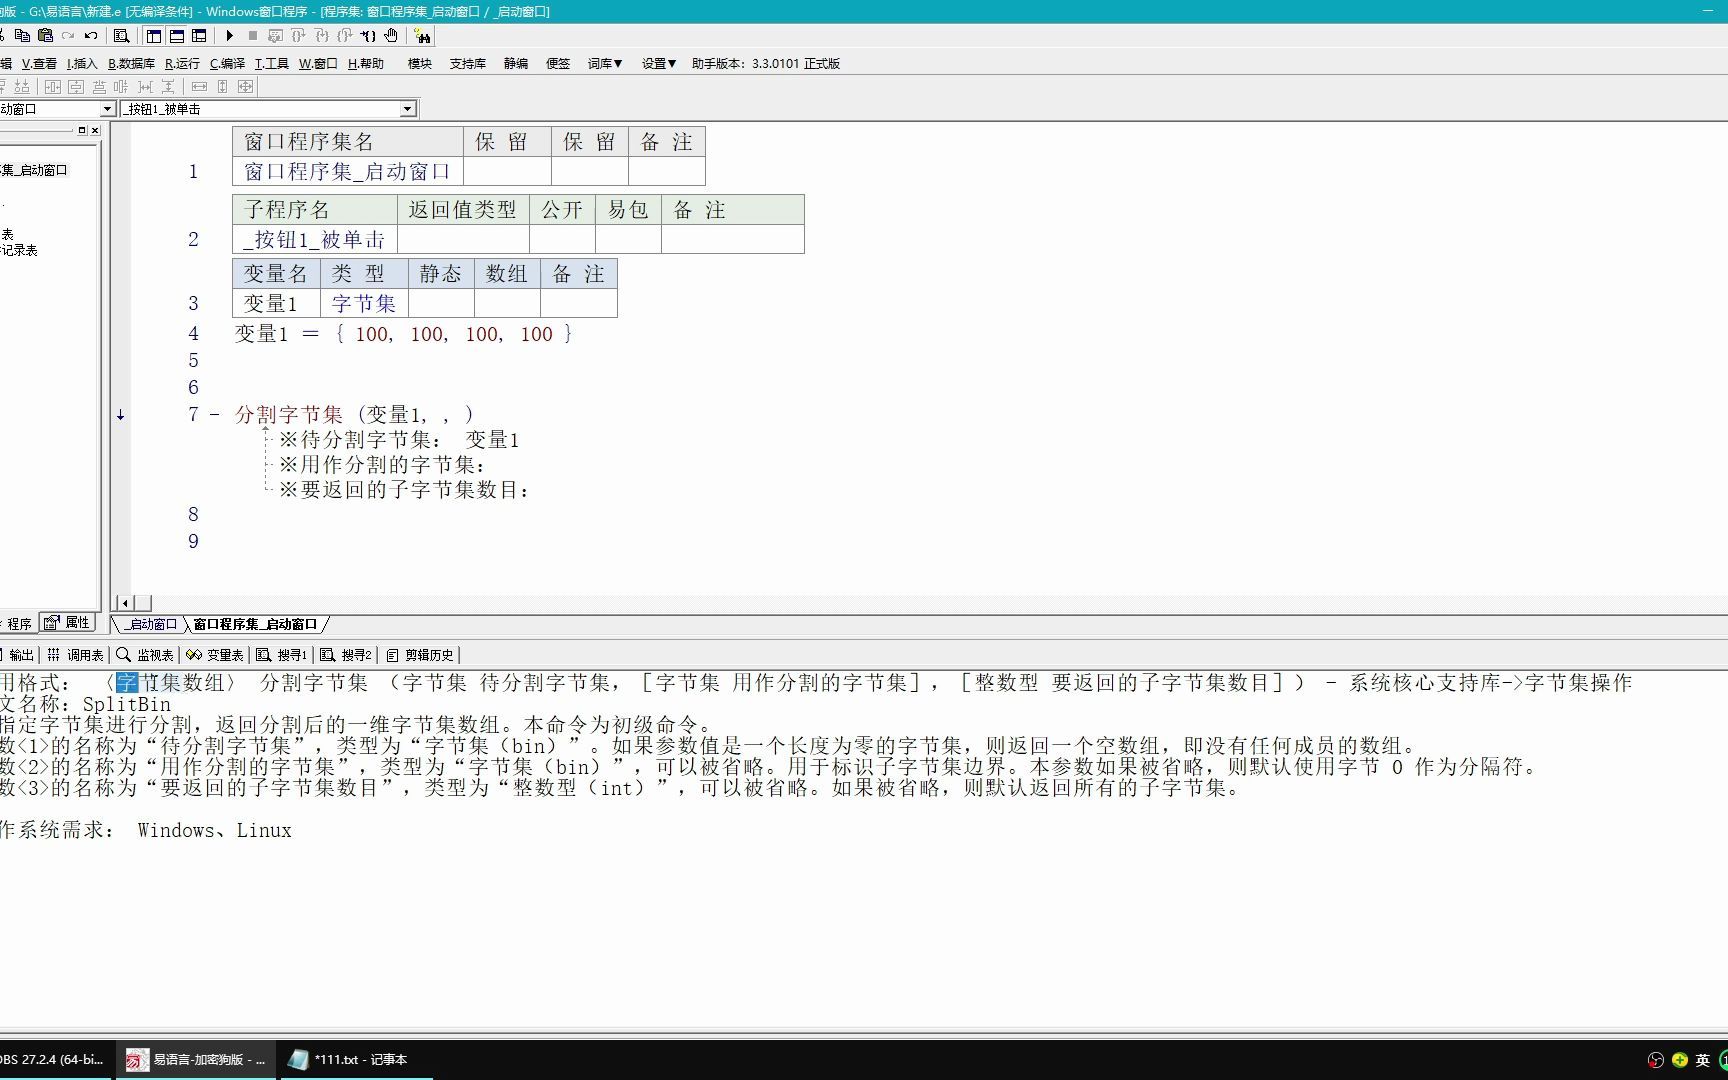Open the C.编译 menu

point(227,63)
